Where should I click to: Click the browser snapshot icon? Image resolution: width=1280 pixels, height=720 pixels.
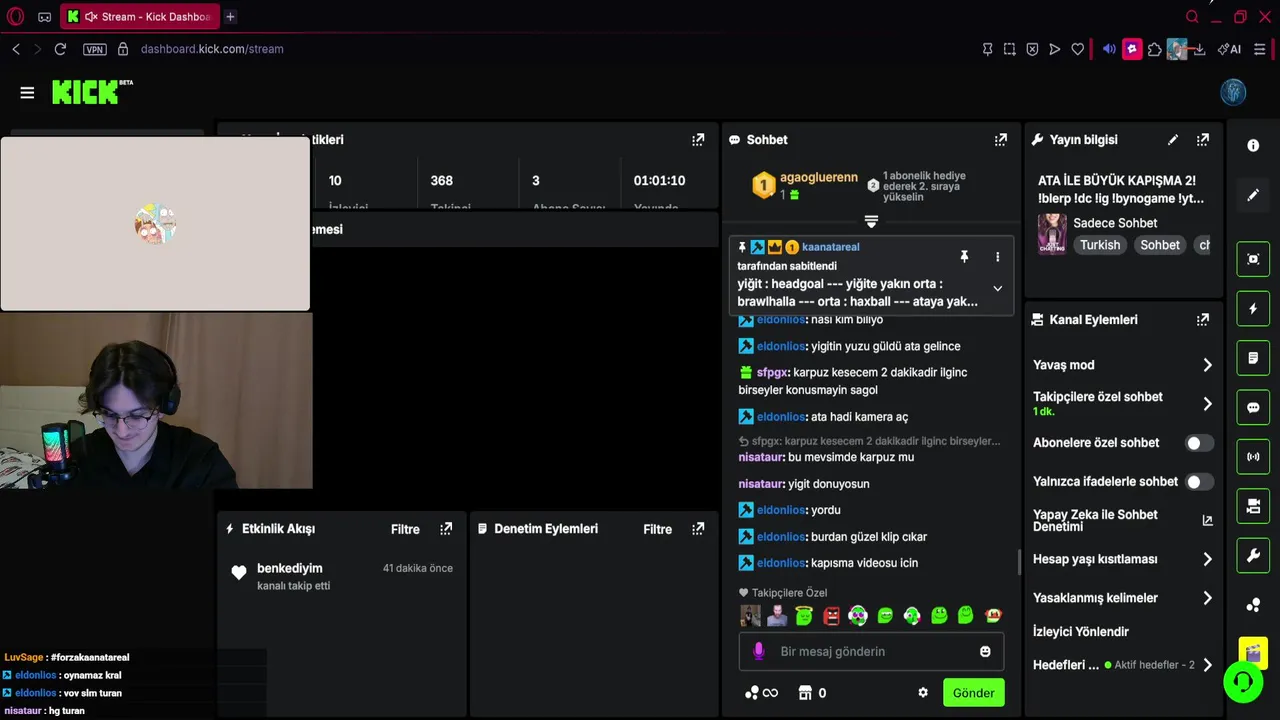[x=1009, y=49]
